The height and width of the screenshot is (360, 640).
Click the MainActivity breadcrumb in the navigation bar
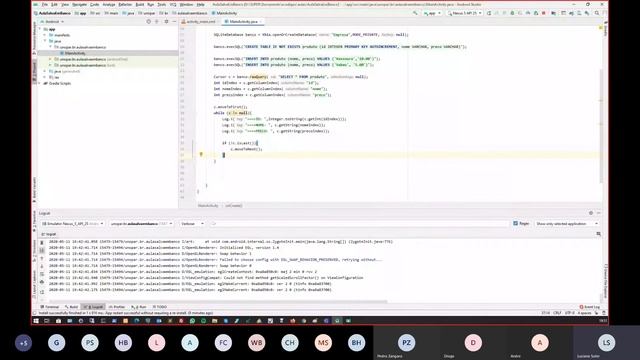[224, 13]
